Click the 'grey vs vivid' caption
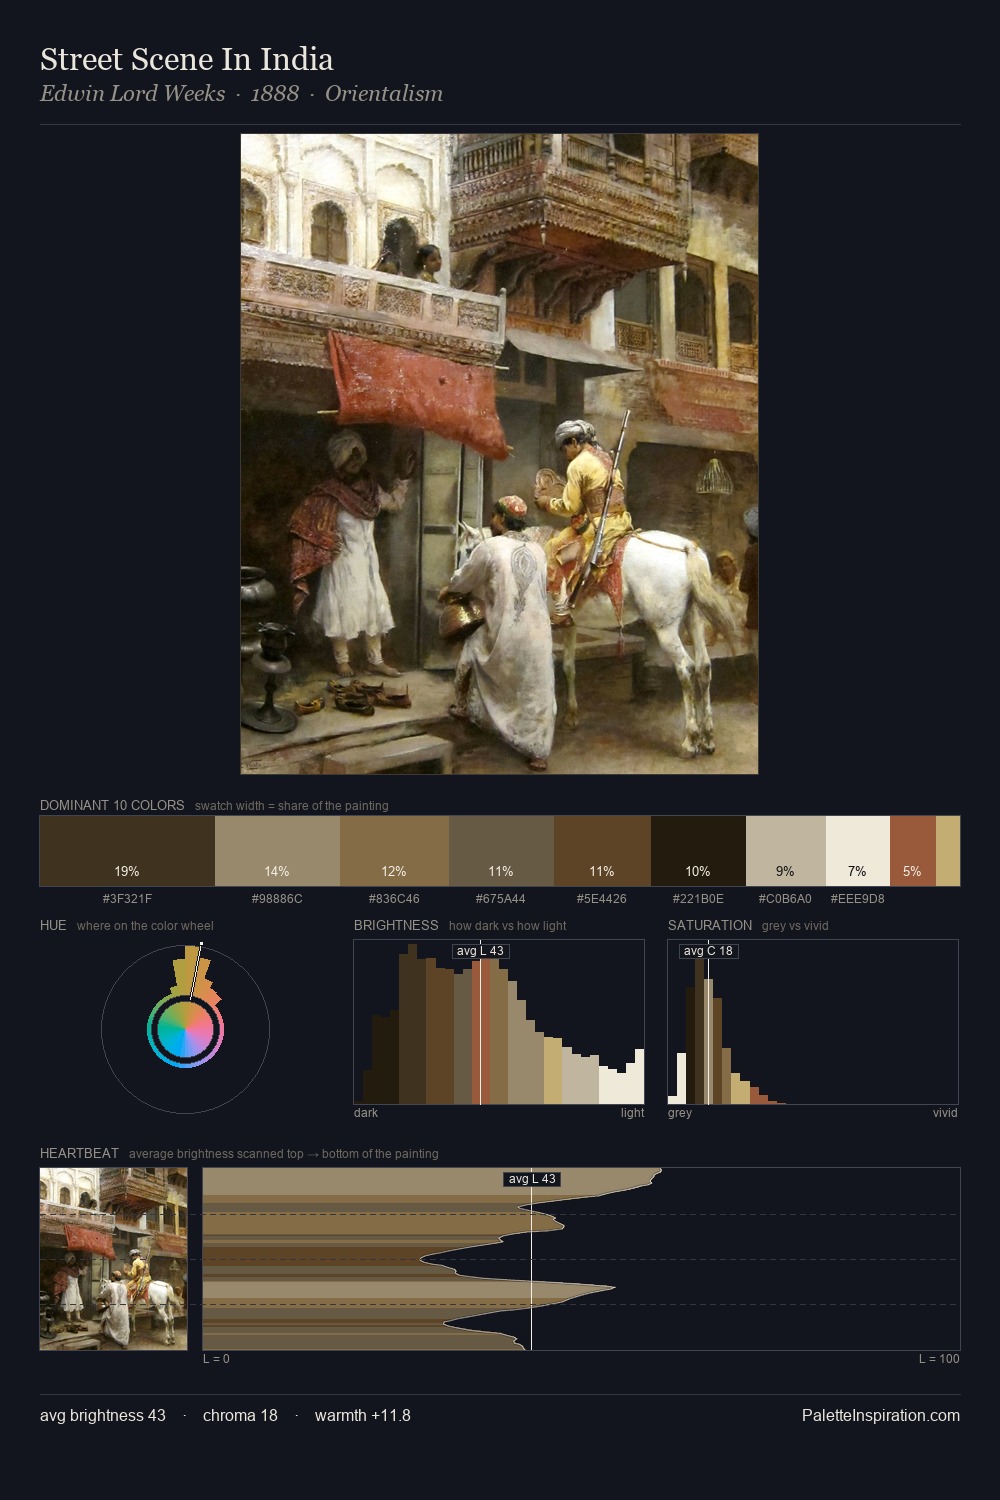Screen dimensions: 1000x1500 point(795,926)
